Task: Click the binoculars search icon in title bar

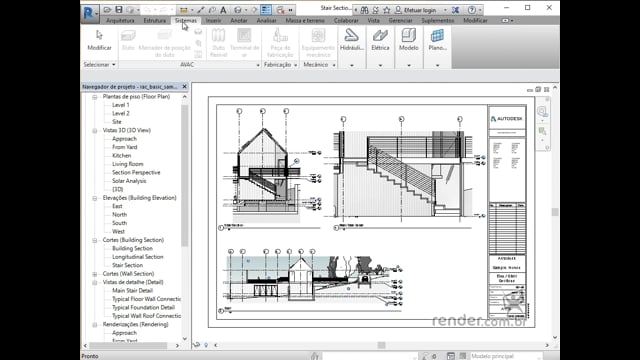Action: click(364, 10)
